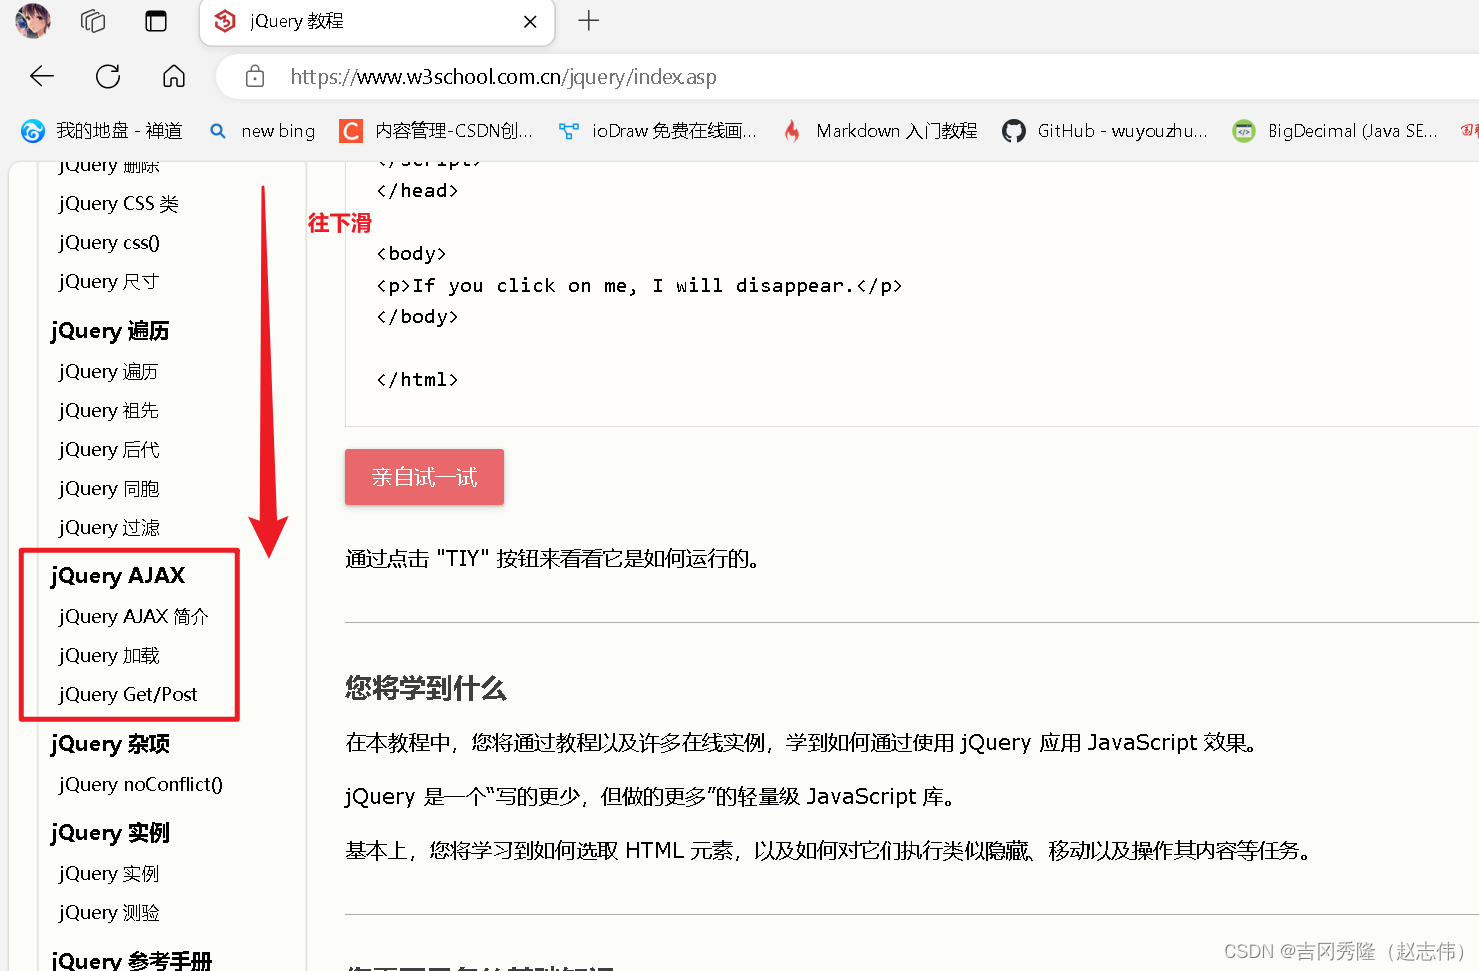1479x971 pixels.
Task: Click the 通过点击 "TIY" 按钮 sentence
Action: [553, 559]
